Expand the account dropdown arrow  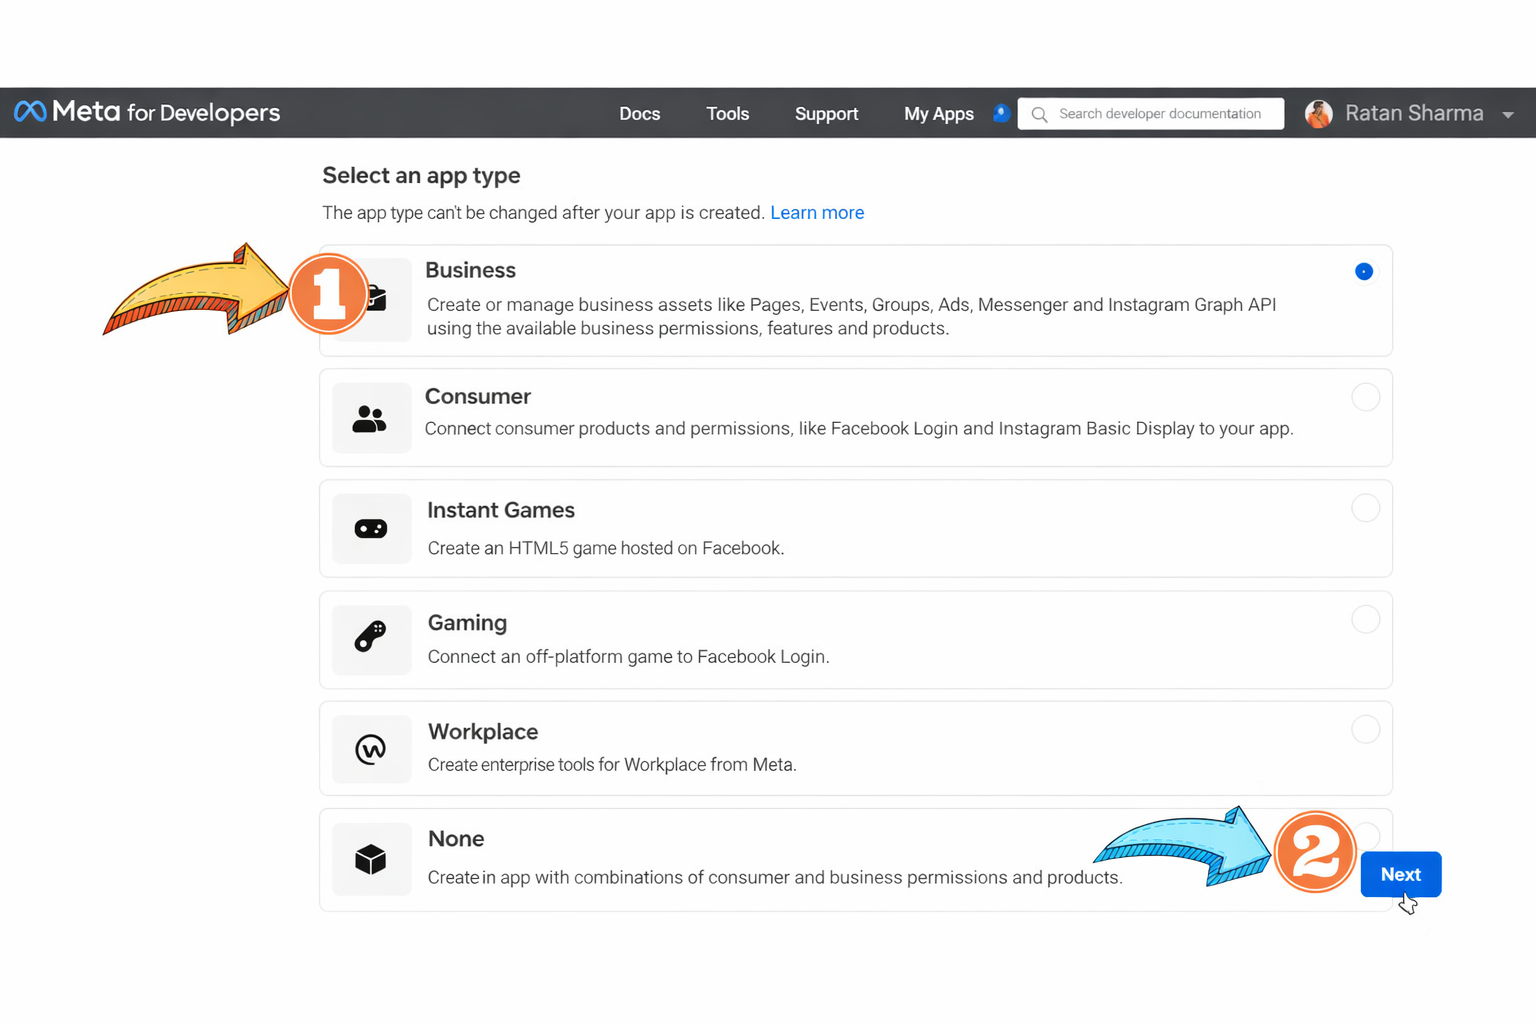coord(1508,115)
